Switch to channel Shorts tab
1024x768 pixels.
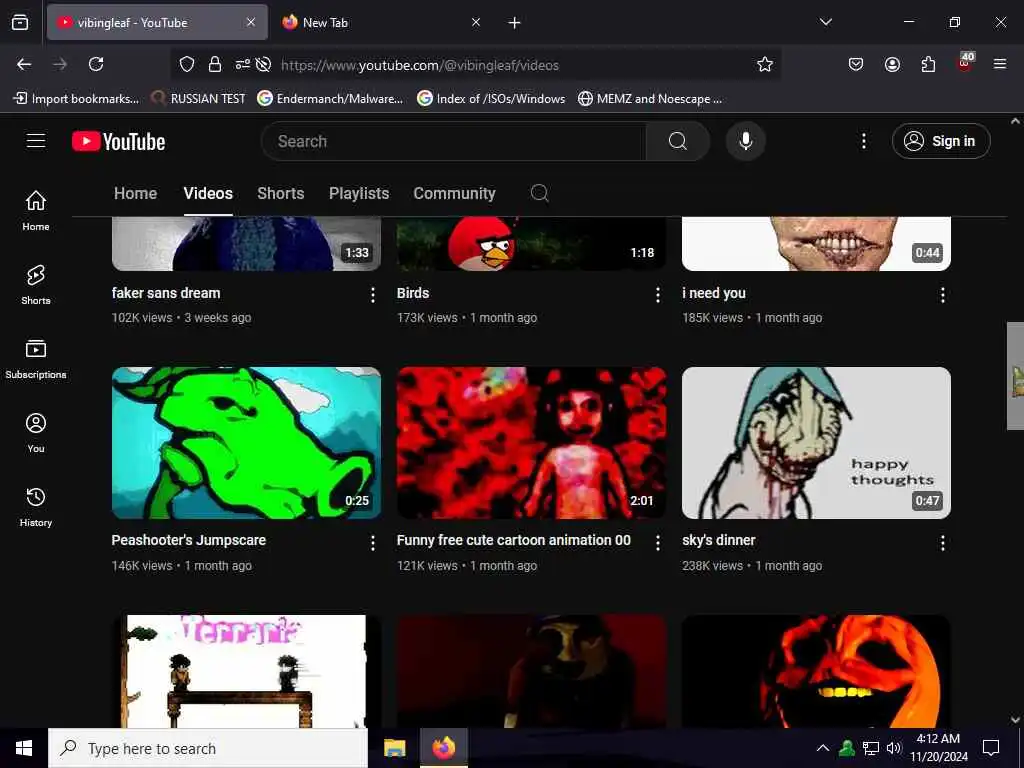281,193
